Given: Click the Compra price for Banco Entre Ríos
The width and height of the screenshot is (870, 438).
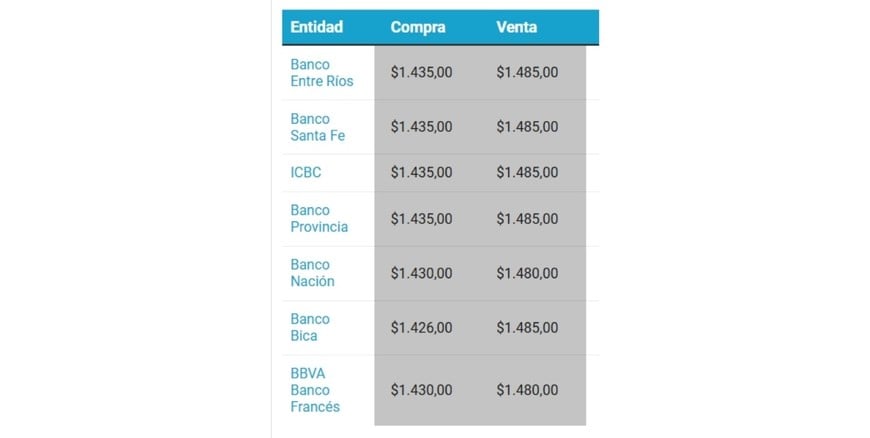Looking at the screenshot, I should (421, 72).
